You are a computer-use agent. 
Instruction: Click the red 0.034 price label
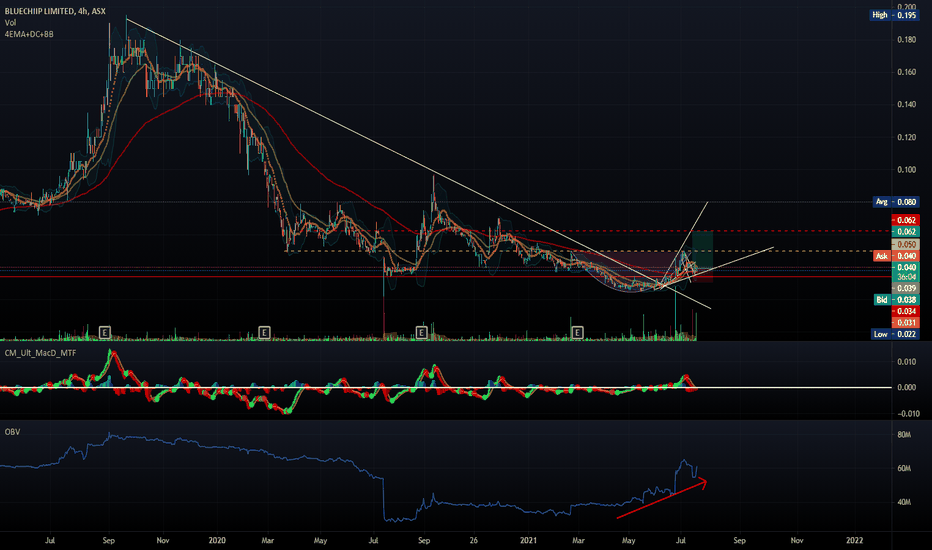[905, 311]
